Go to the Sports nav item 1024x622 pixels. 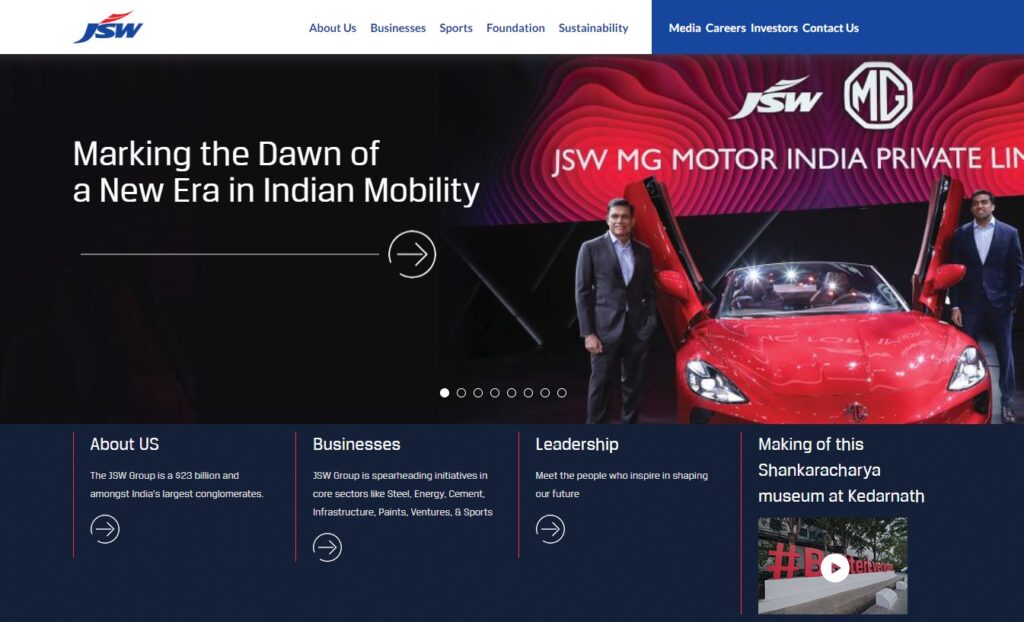coord(456,28)
